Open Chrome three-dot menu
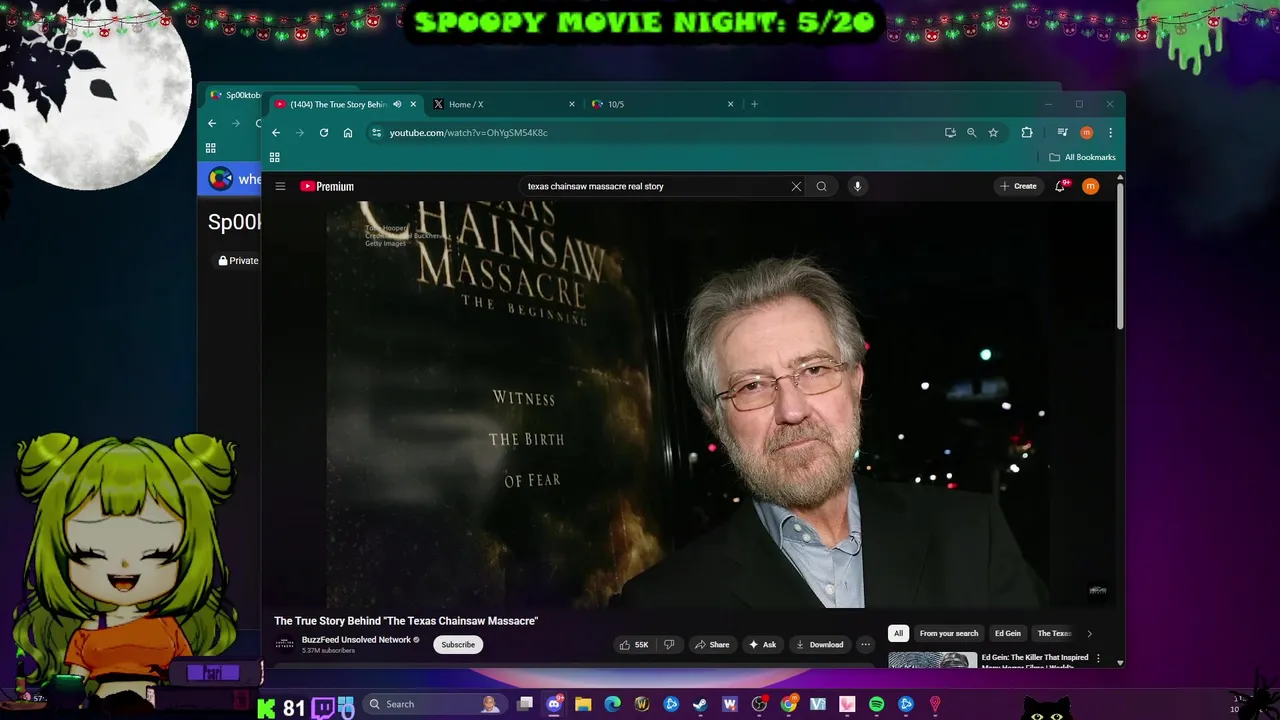This screenshot has width=1280, height=720. coord(1110,132)
